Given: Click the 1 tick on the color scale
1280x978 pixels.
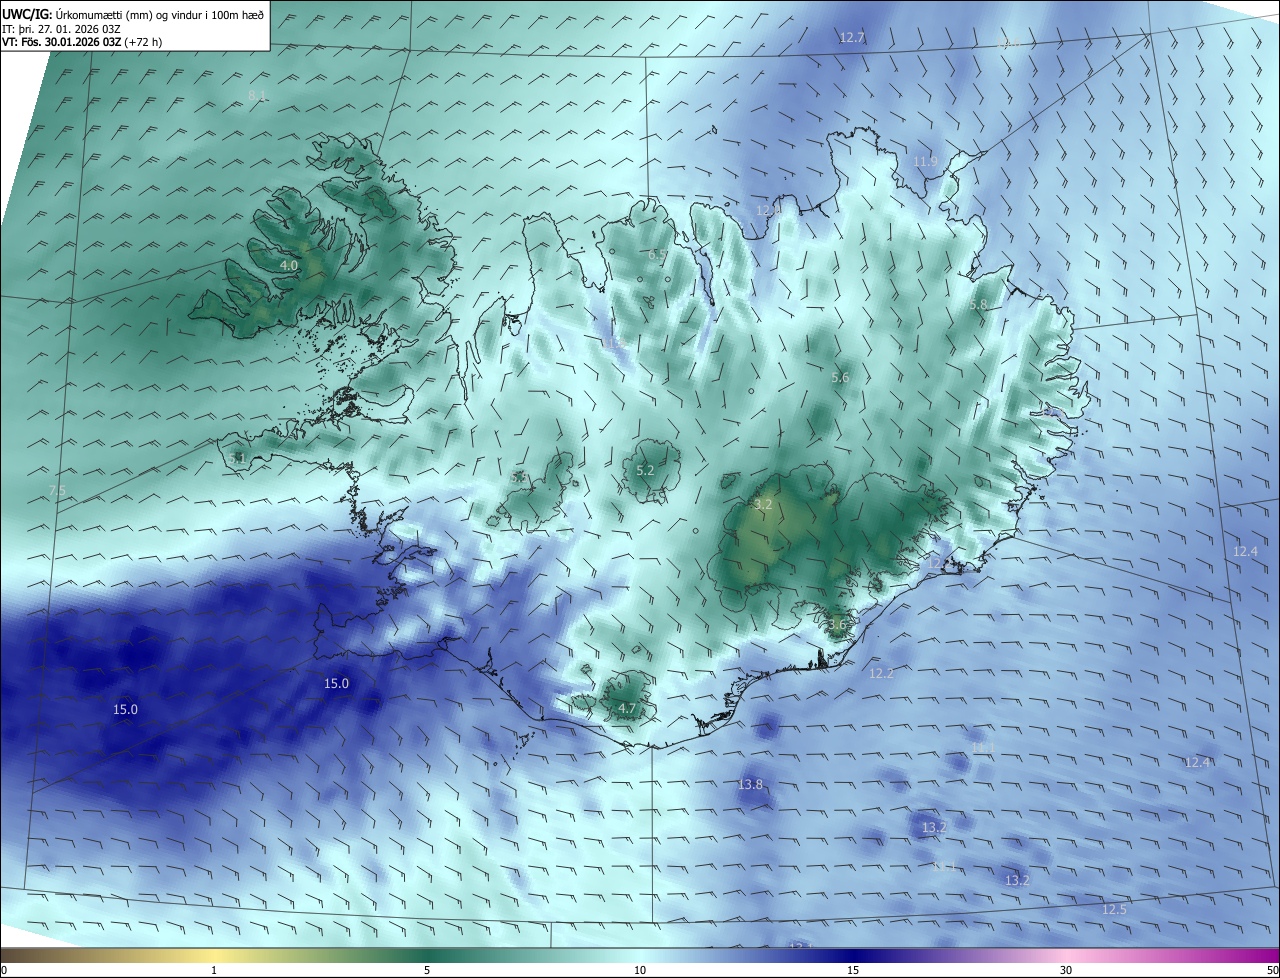Looking at the screenshot, I should point(214,970).
